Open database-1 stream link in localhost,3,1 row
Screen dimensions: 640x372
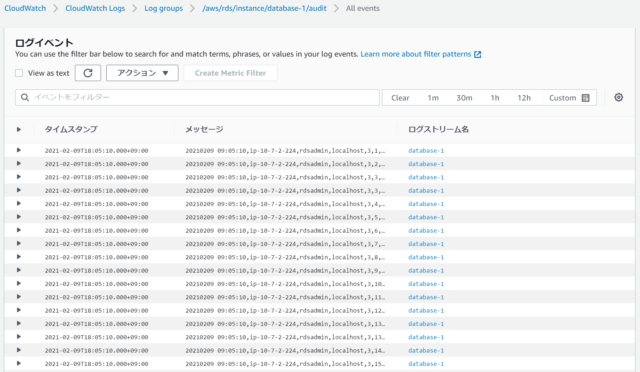pos(426,151)
